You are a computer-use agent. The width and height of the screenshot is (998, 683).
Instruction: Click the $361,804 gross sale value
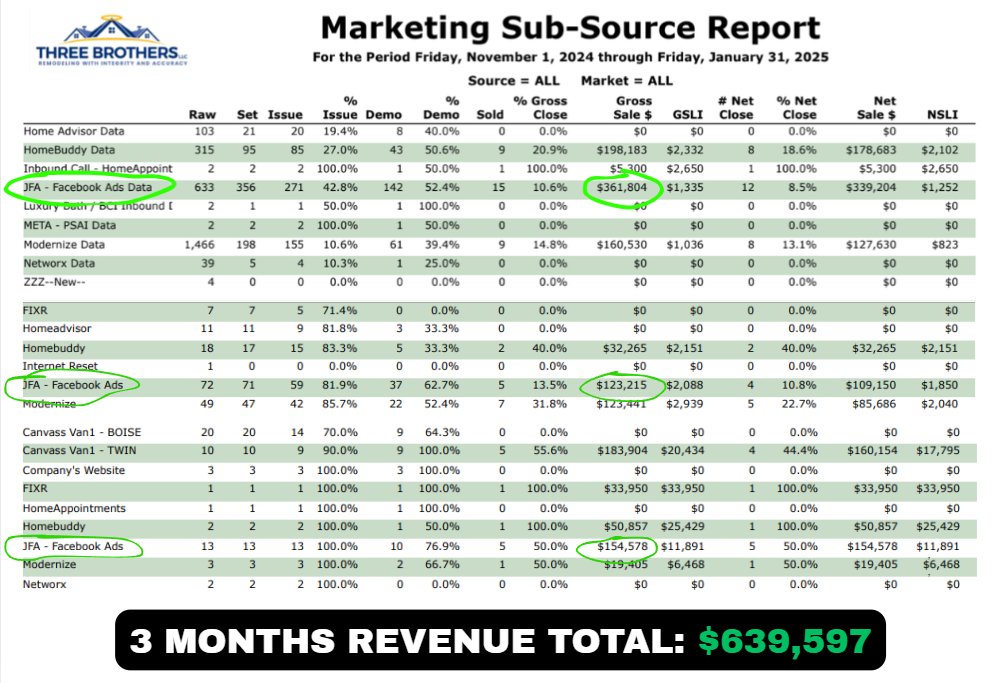(x=621, y=187)
